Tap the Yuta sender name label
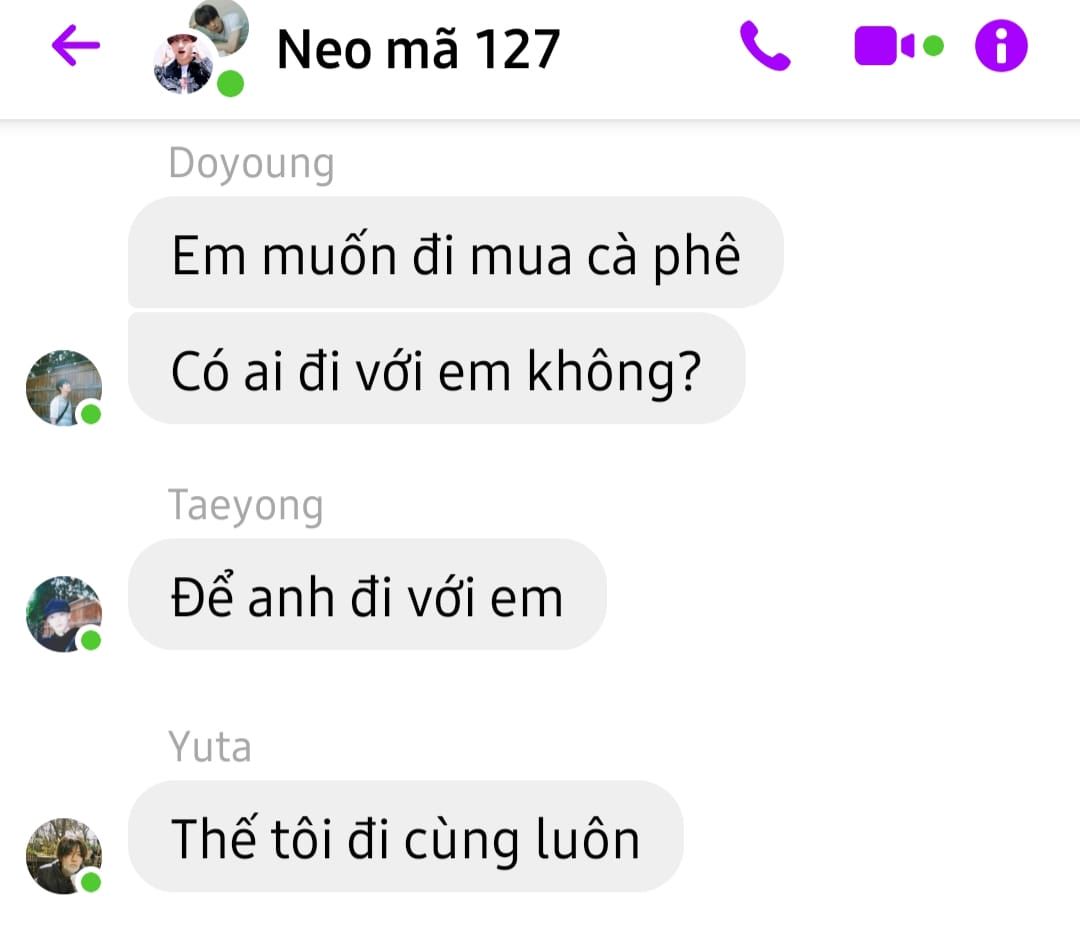Viewport: 1080px width, 928px height. click(x=210, y=747)
